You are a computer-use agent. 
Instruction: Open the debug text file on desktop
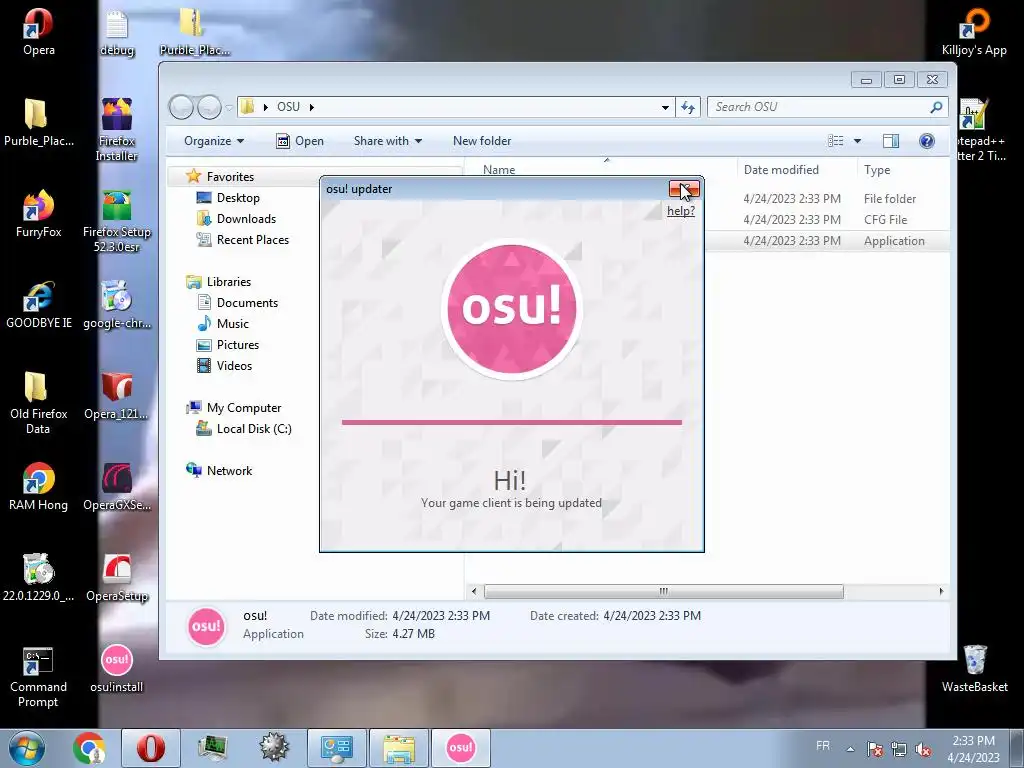tap(117, 31)
